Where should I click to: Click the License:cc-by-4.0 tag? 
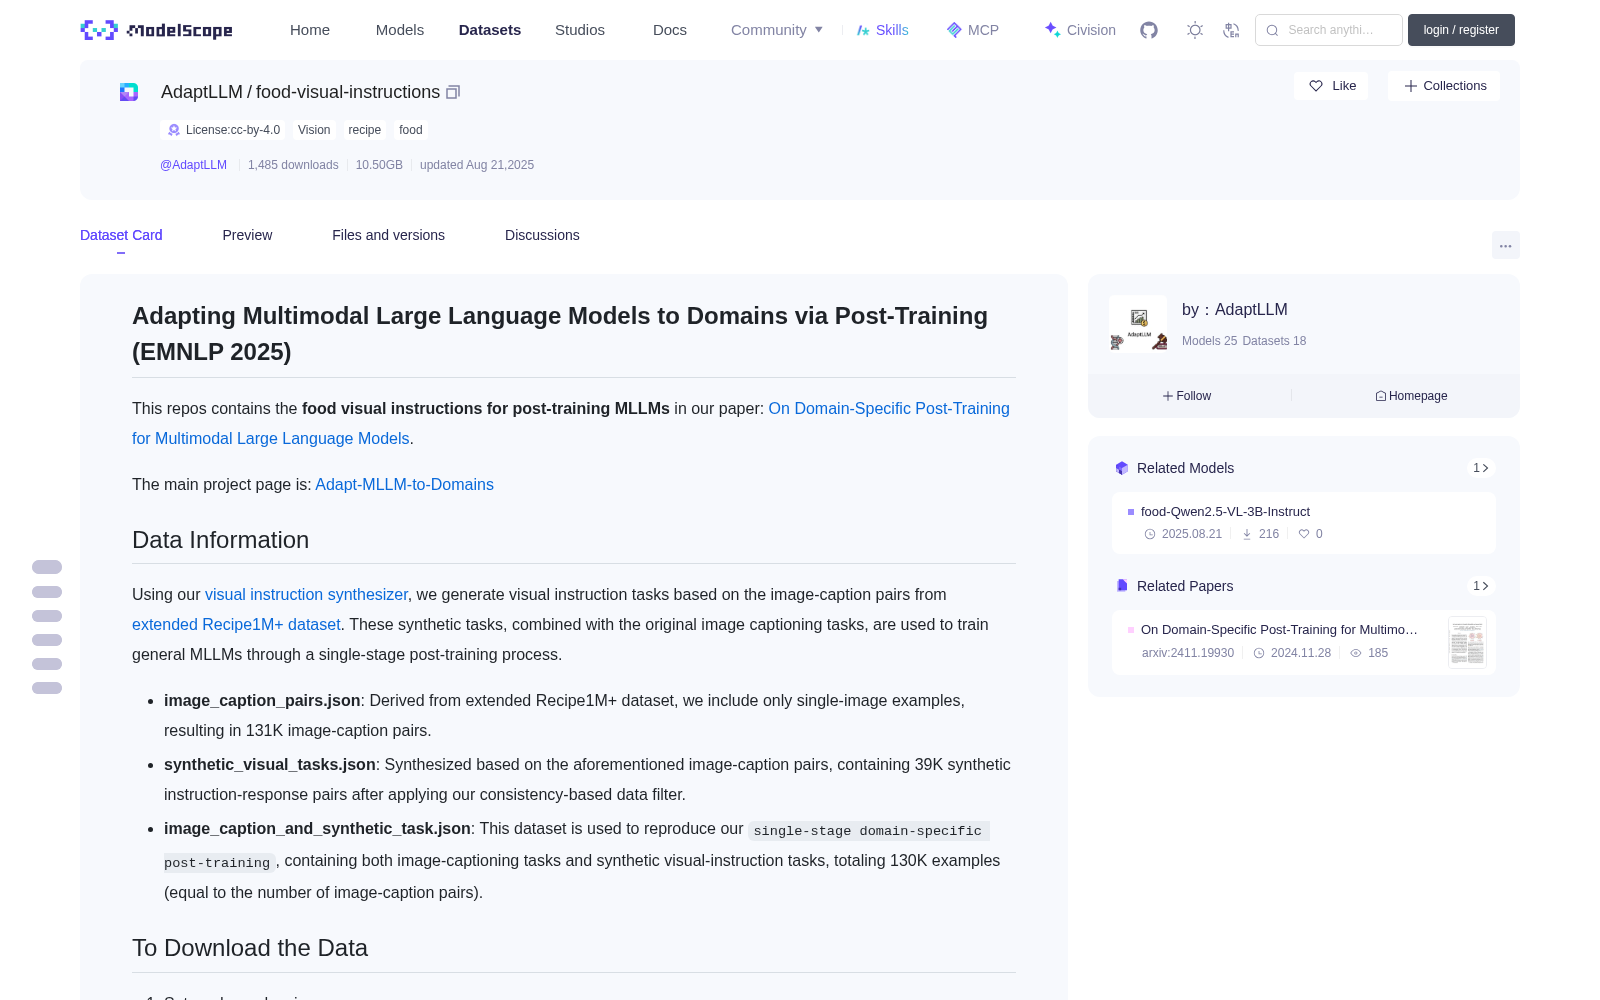click(225, 130)
